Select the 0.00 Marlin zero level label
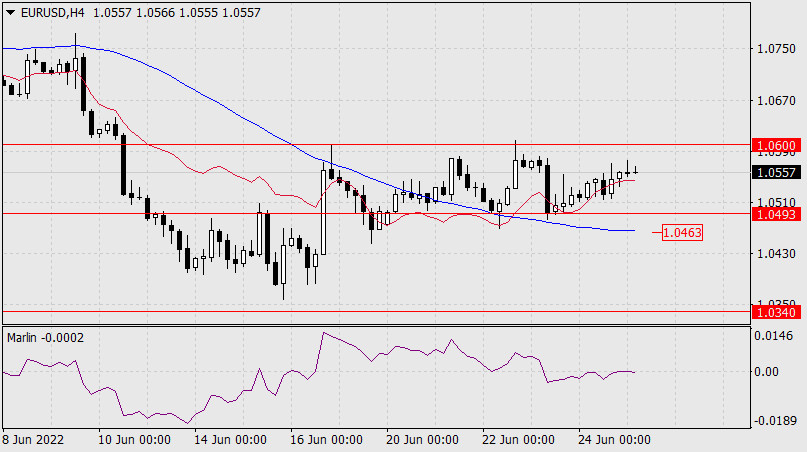Screen dimensions: 807x452 (766, 372)
